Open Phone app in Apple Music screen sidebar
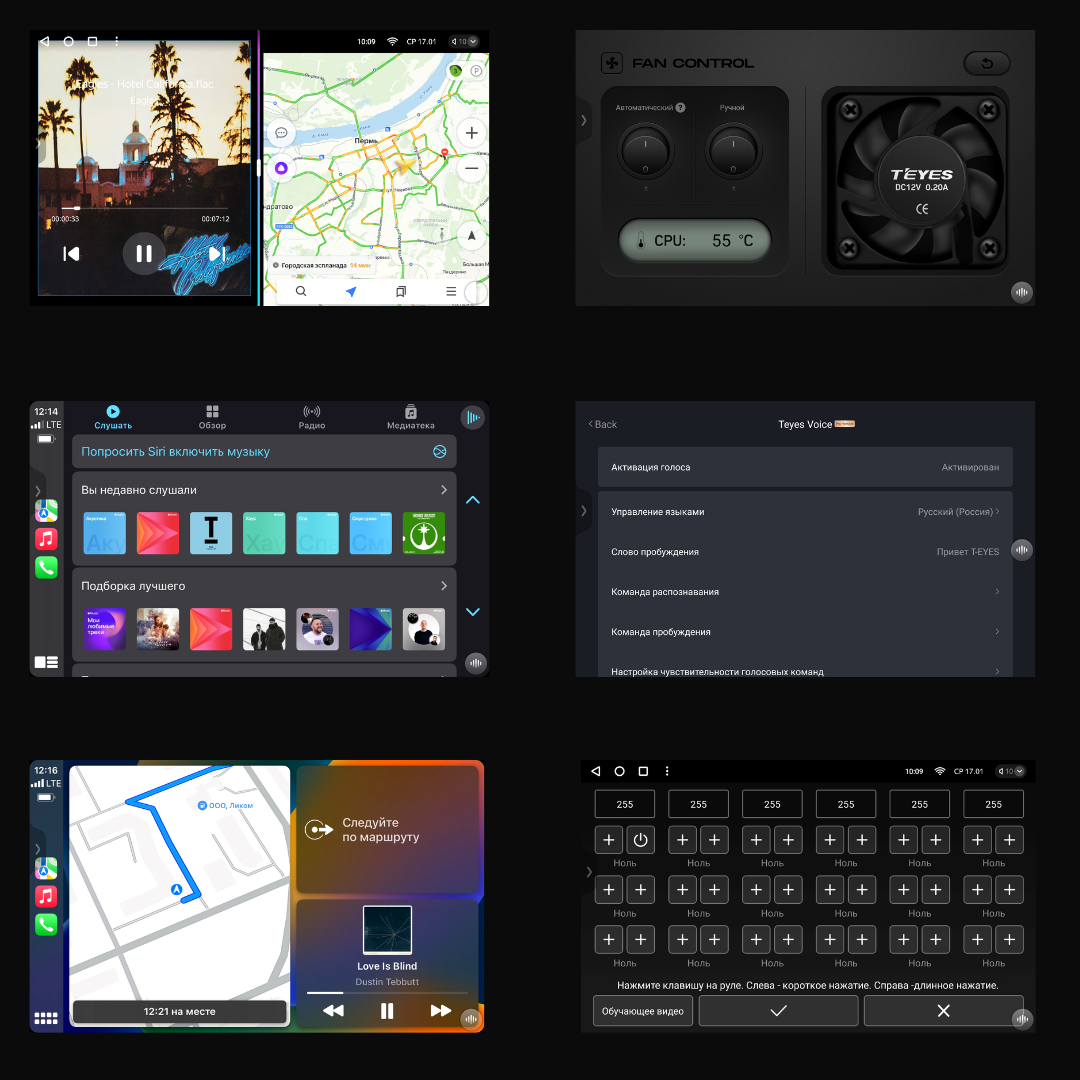 click(x=46, y=568)
